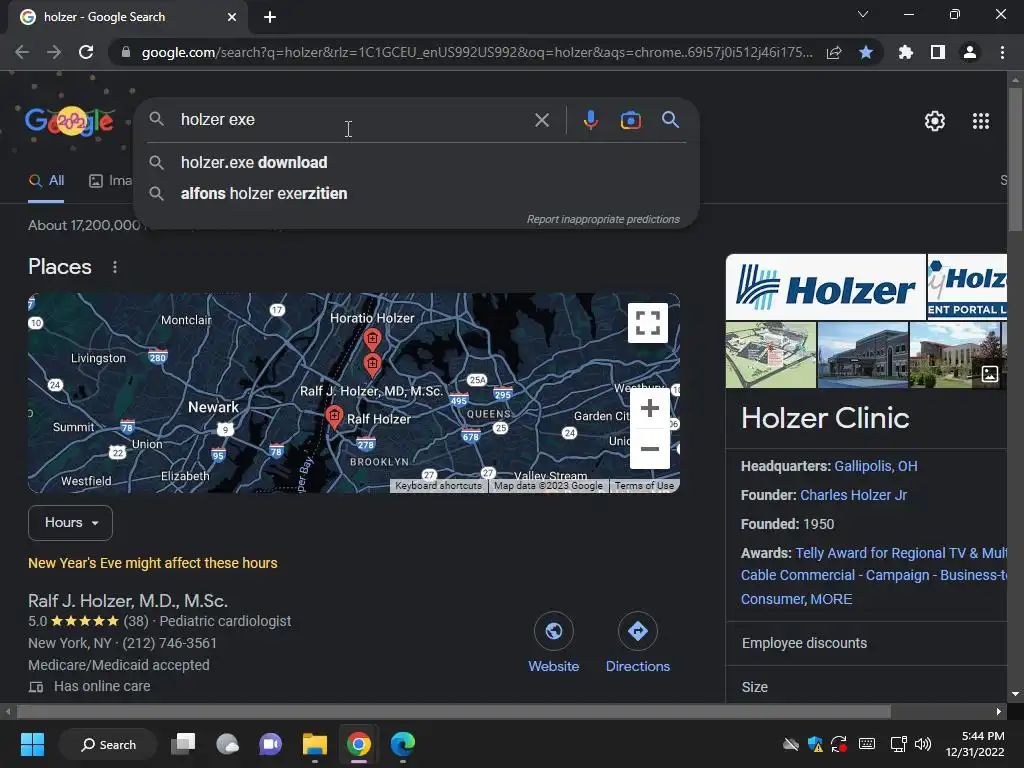Open the Windows taskbar Search box
1024x768 pixels.
(x=108, y=744)
